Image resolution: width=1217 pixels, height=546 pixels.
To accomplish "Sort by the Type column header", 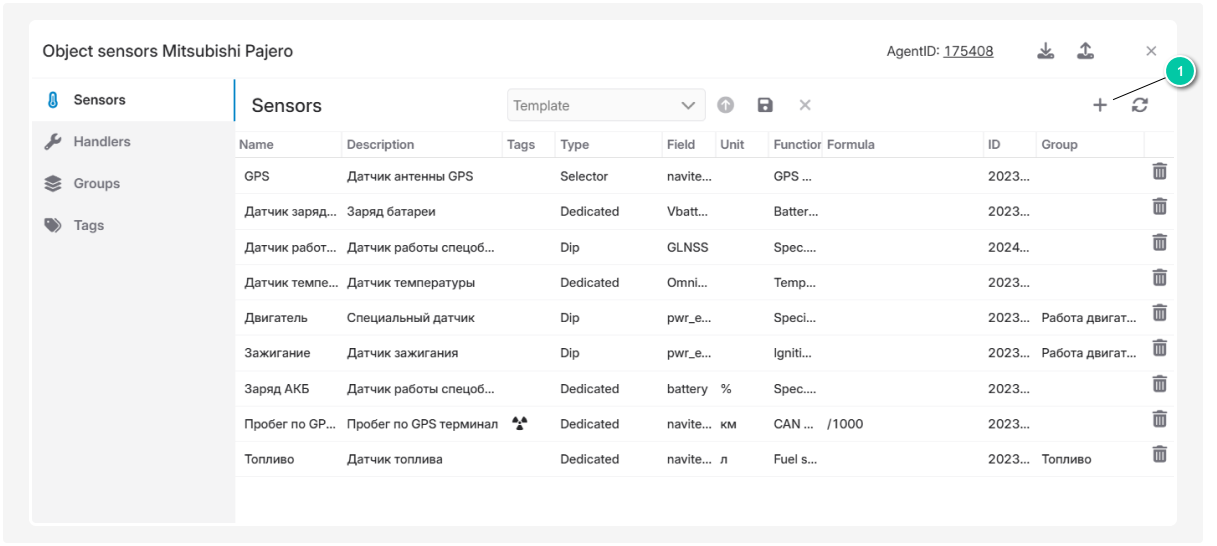I will click(x=575, y=145).
